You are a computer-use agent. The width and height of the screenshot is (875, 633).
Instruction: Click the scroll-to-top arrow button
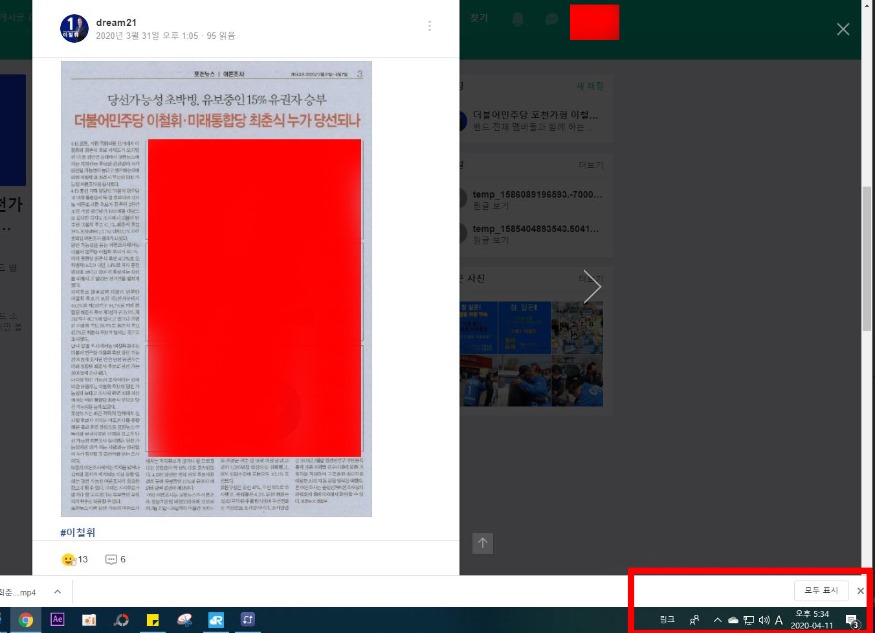pyautogui.click(x=483, y=544)
